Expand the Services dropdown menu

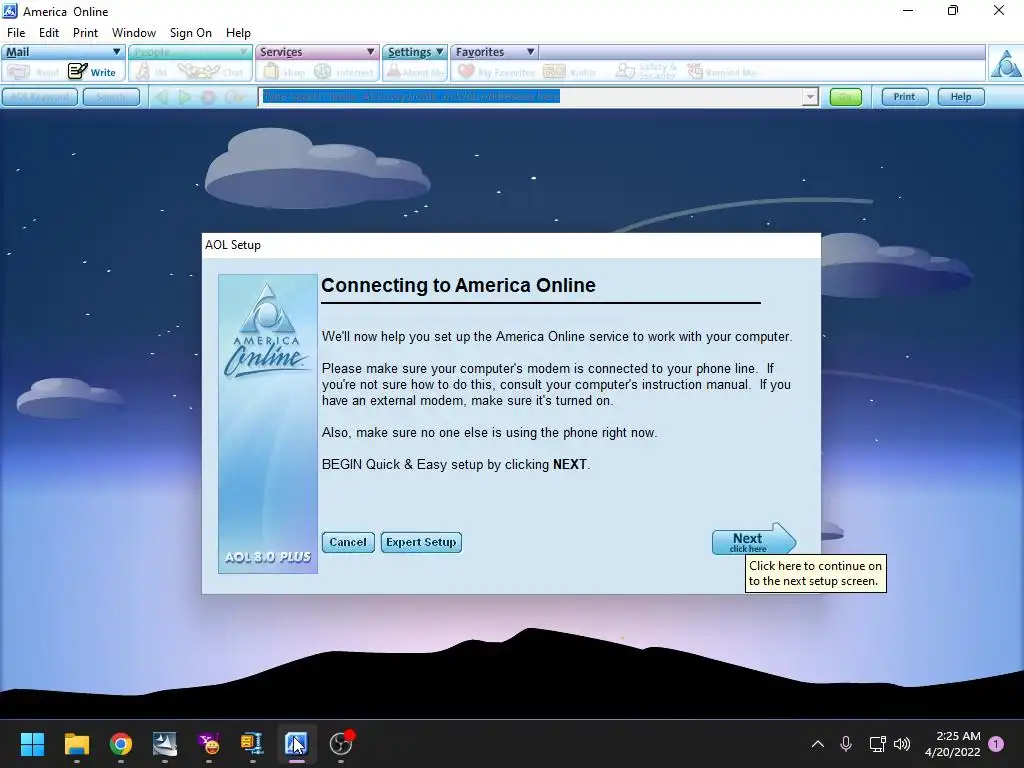click(x=370, y=52)
